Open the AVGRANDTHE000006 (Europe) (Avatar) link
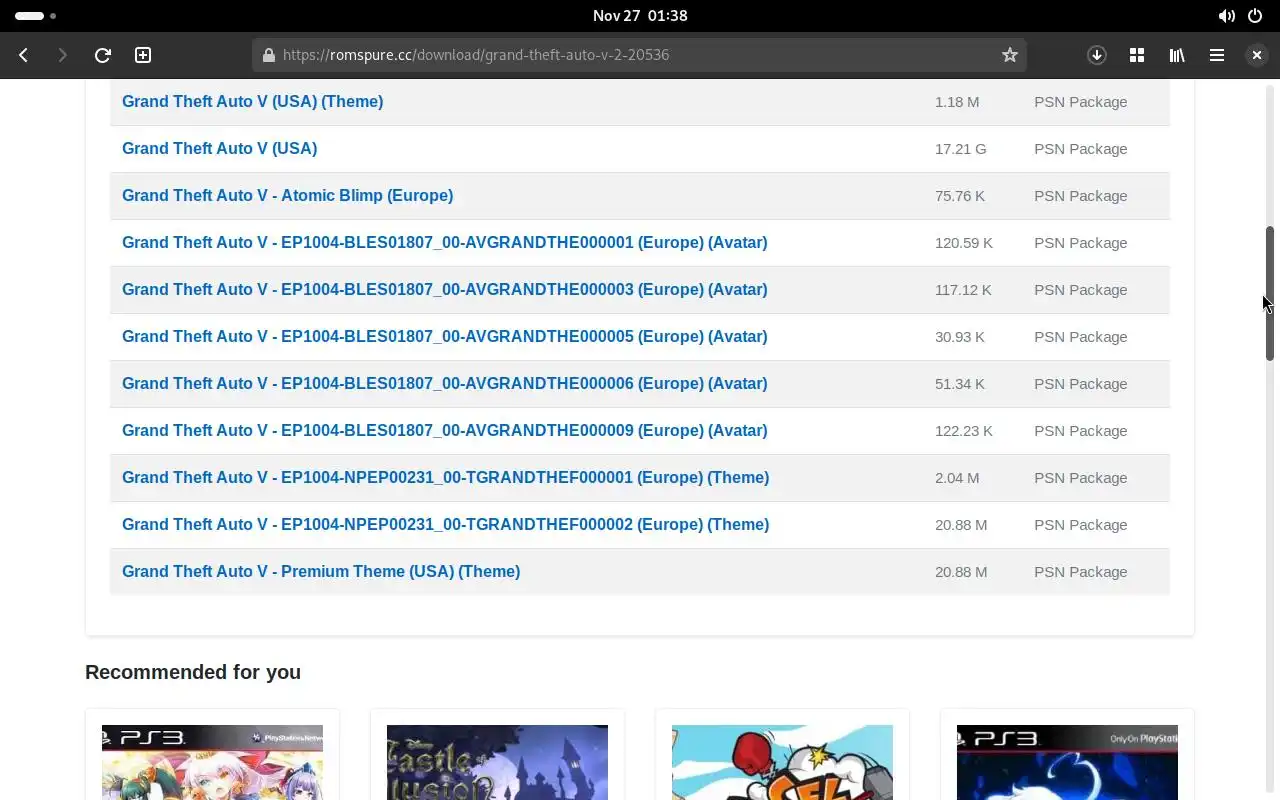This screenshot has width=1280, height=800. coord(444,383)
